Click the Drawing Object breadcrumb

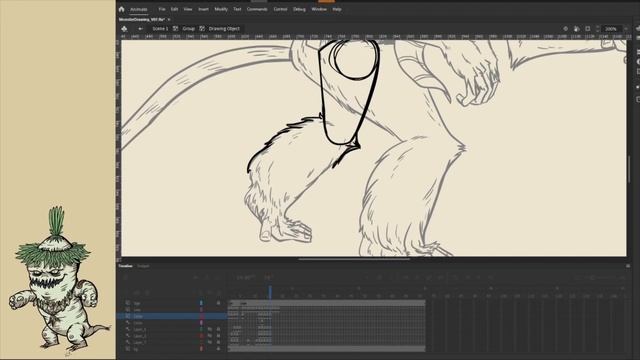224,29
